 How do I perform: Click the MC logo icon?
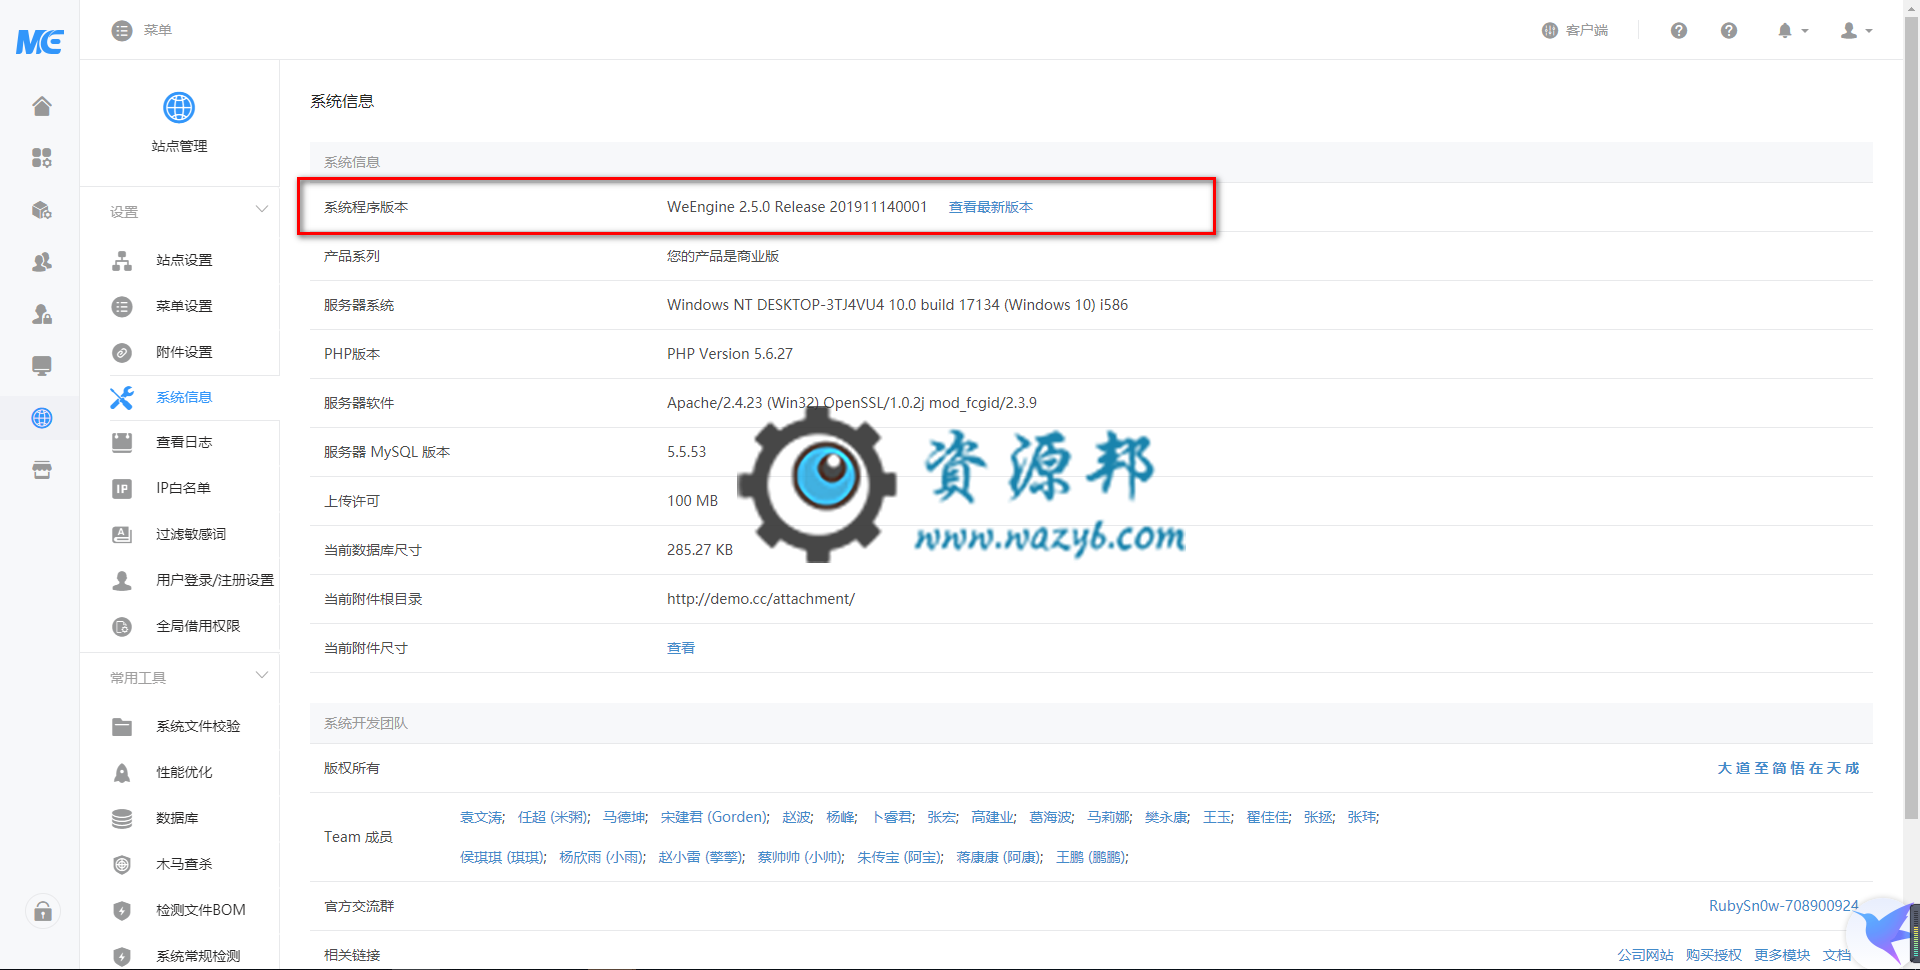coord(40,41)
